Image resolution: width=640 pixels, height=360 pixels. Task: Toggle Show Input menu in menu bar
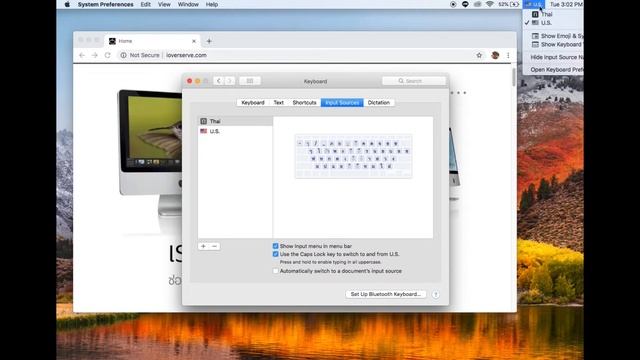click(x=276, y=246)
